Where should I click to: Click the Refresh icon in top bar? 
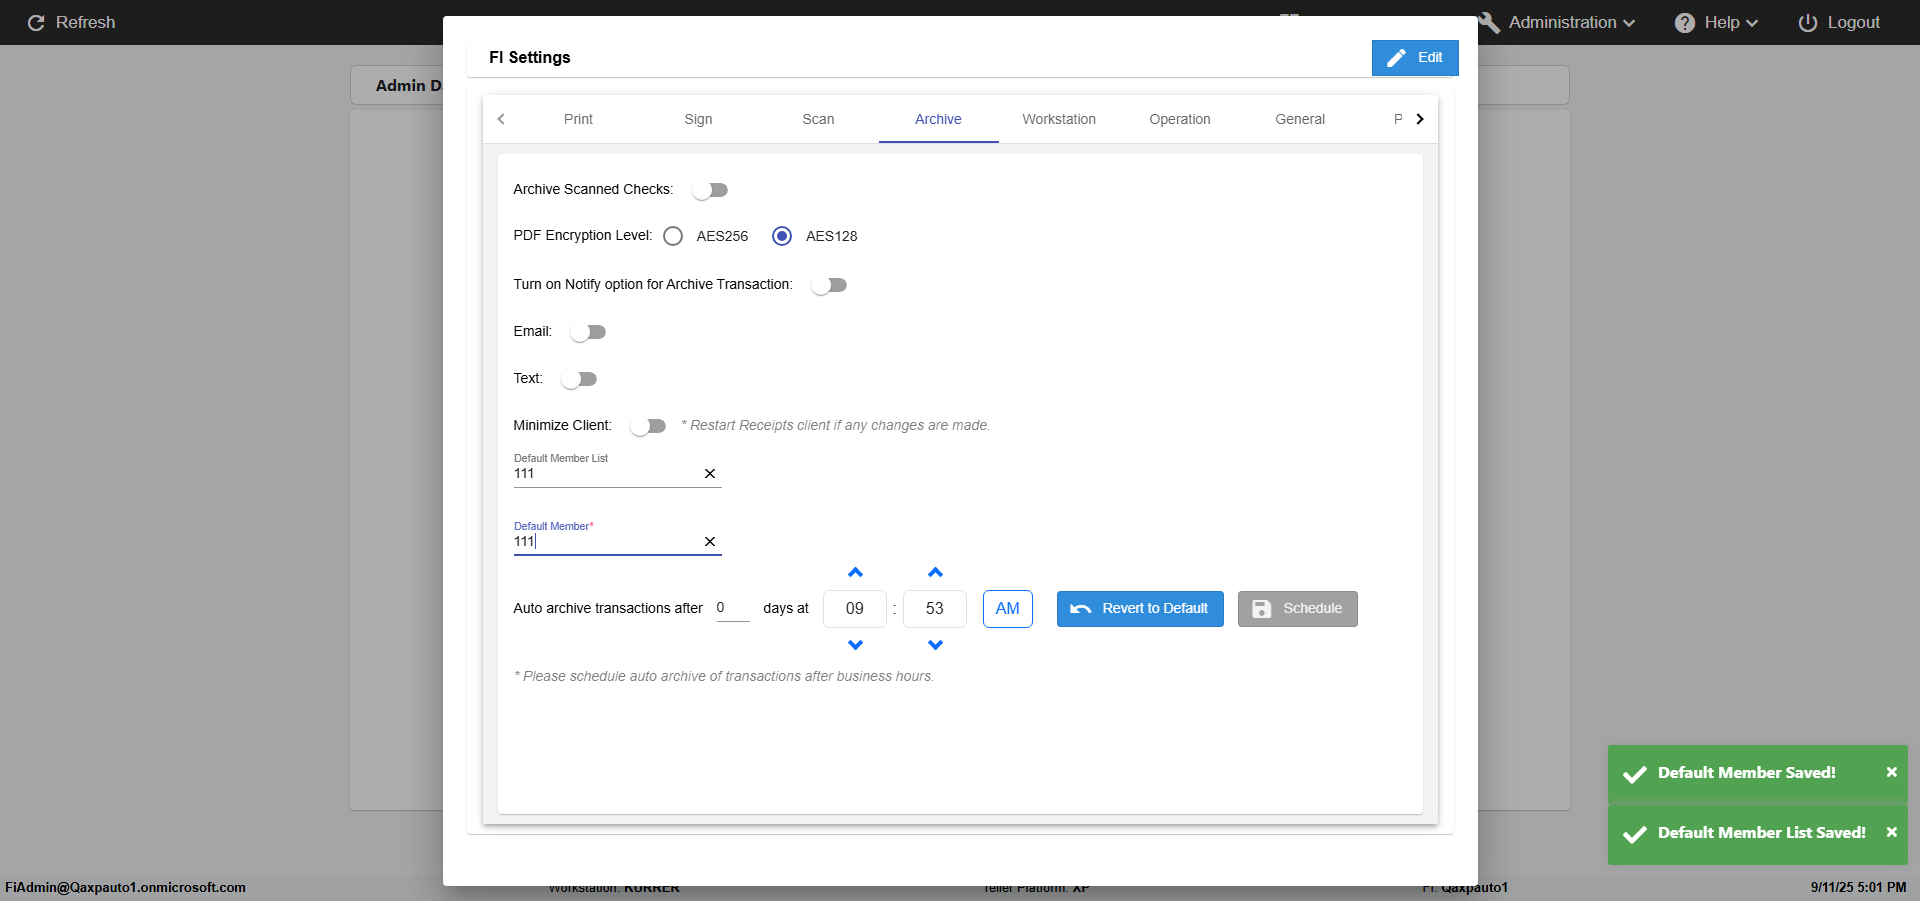tap(36, 23)
